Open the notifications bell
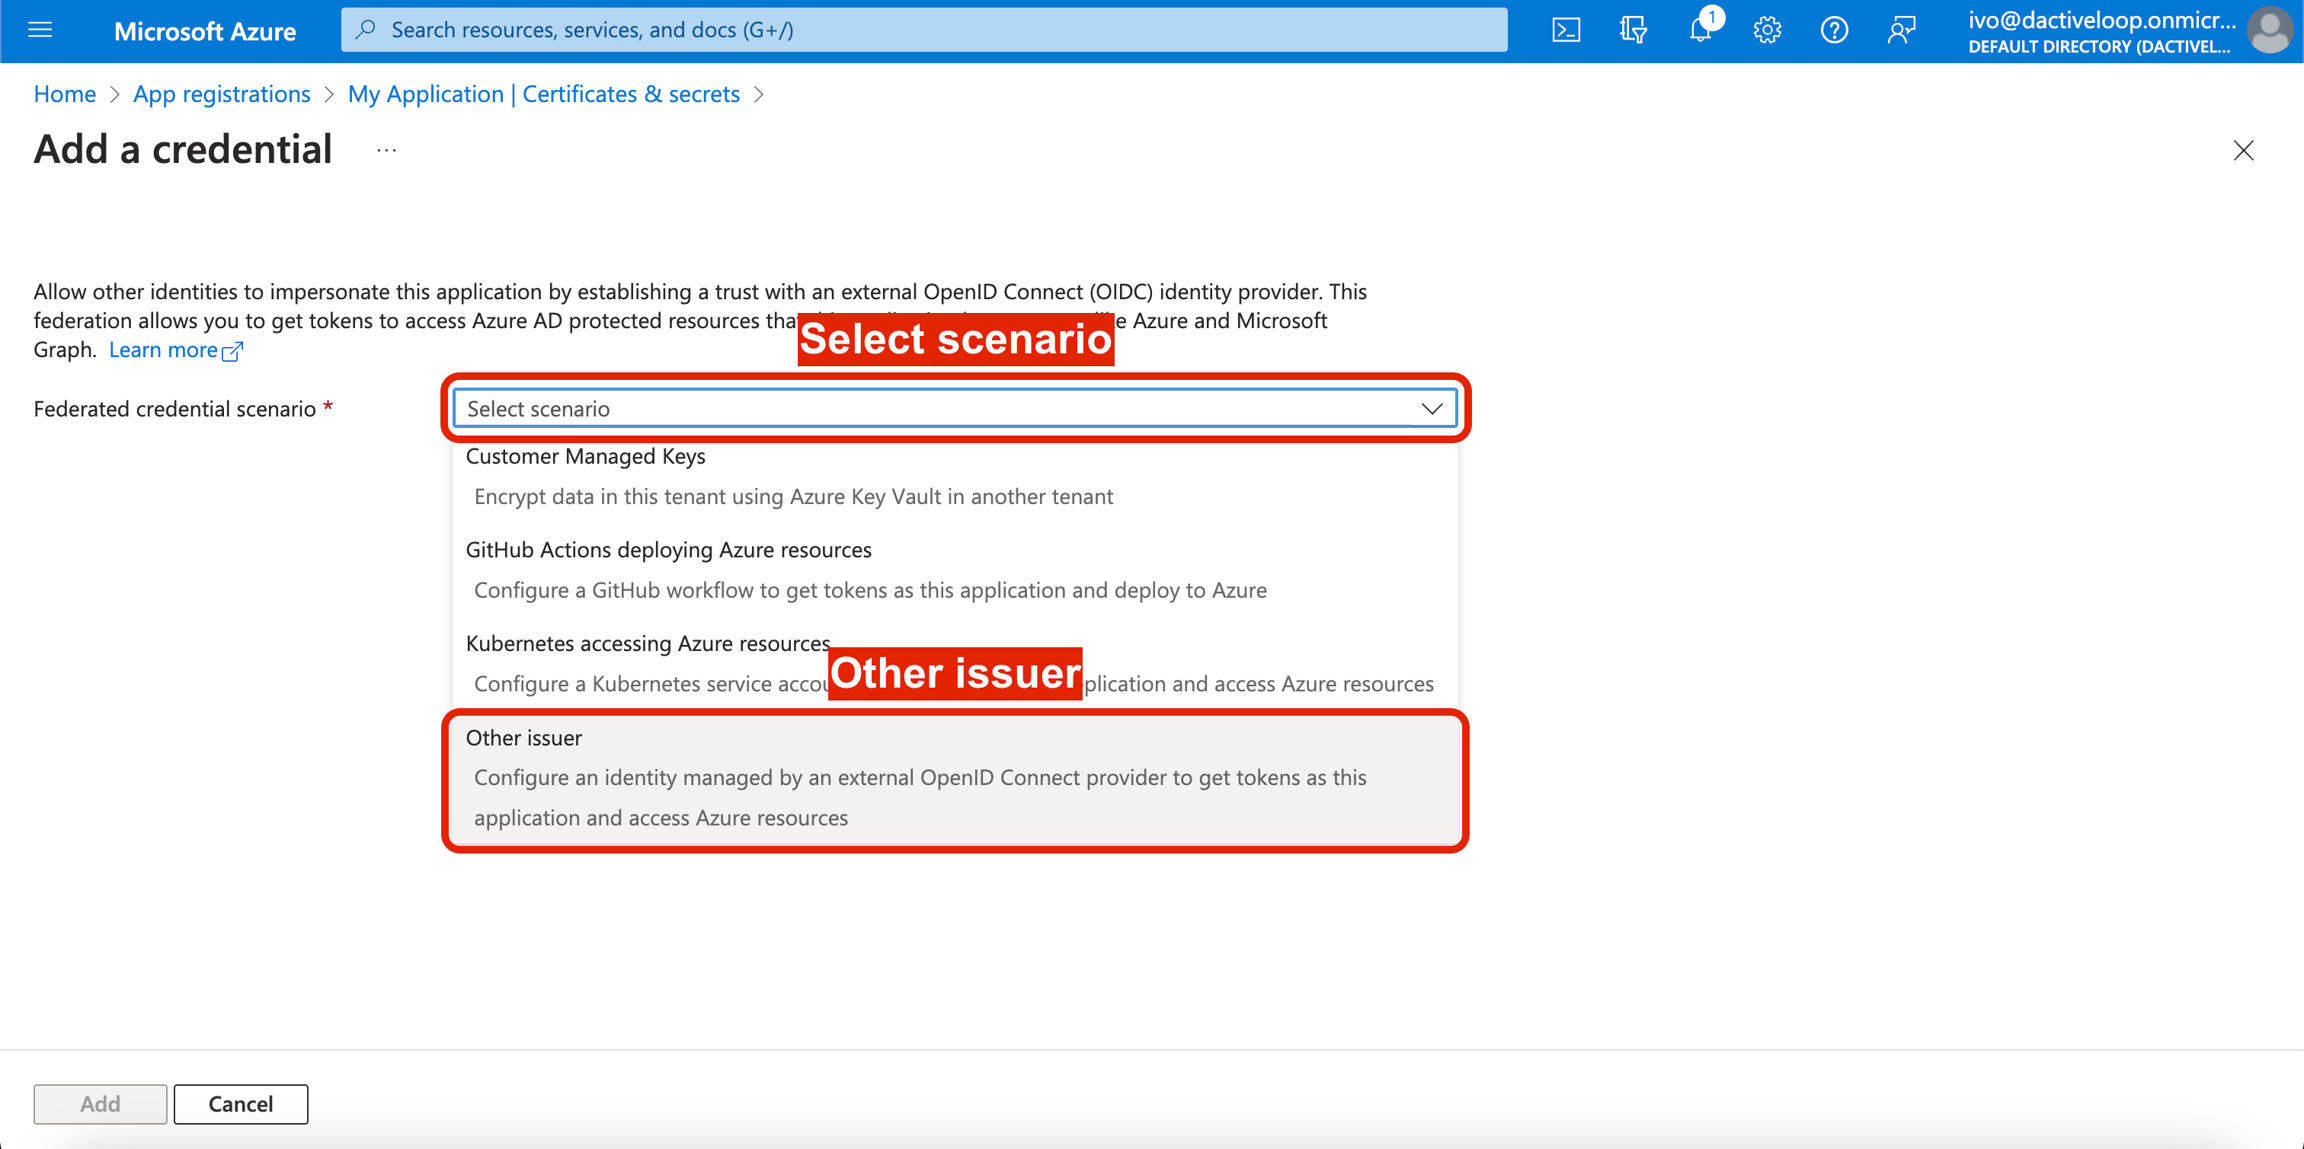The height and width of the screenshot is (1149, 2304). pyautogui.click(x=1700, y=30)
